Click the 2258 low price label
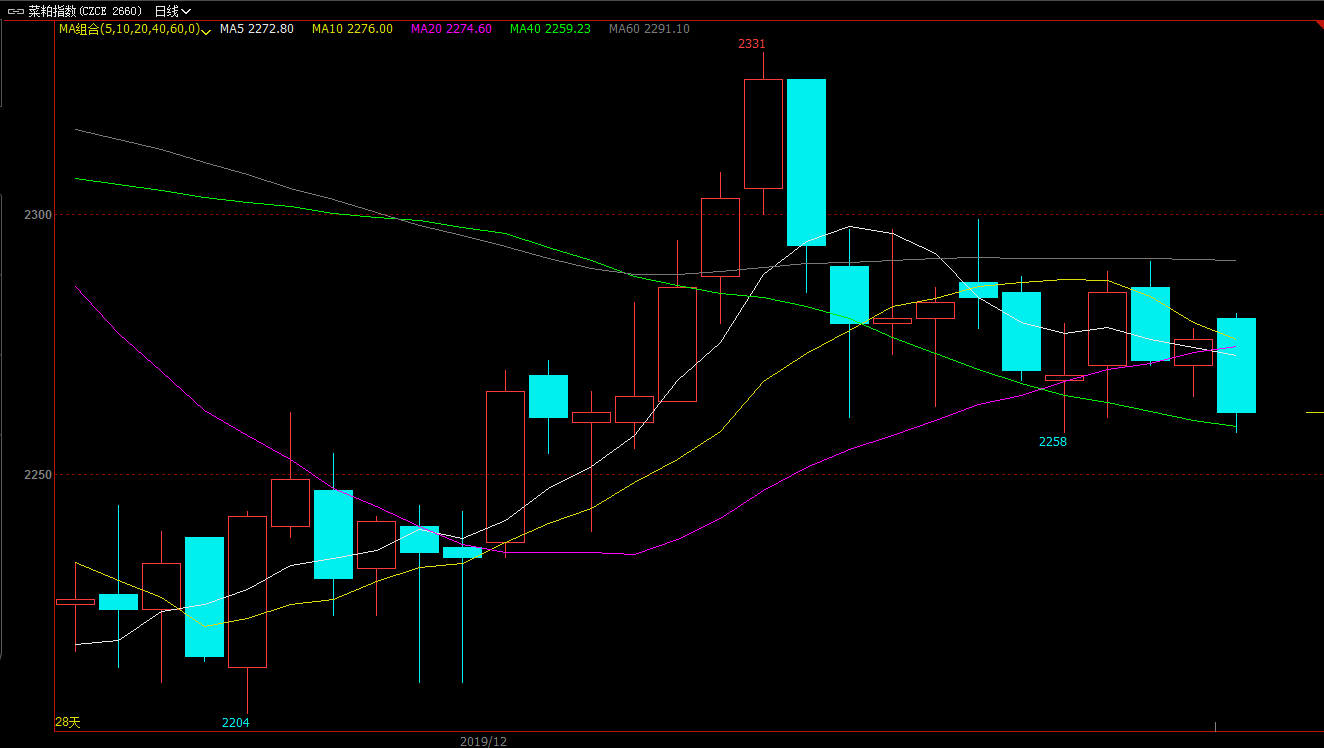Viewport: 1324px width, 748px height. 1053,441
